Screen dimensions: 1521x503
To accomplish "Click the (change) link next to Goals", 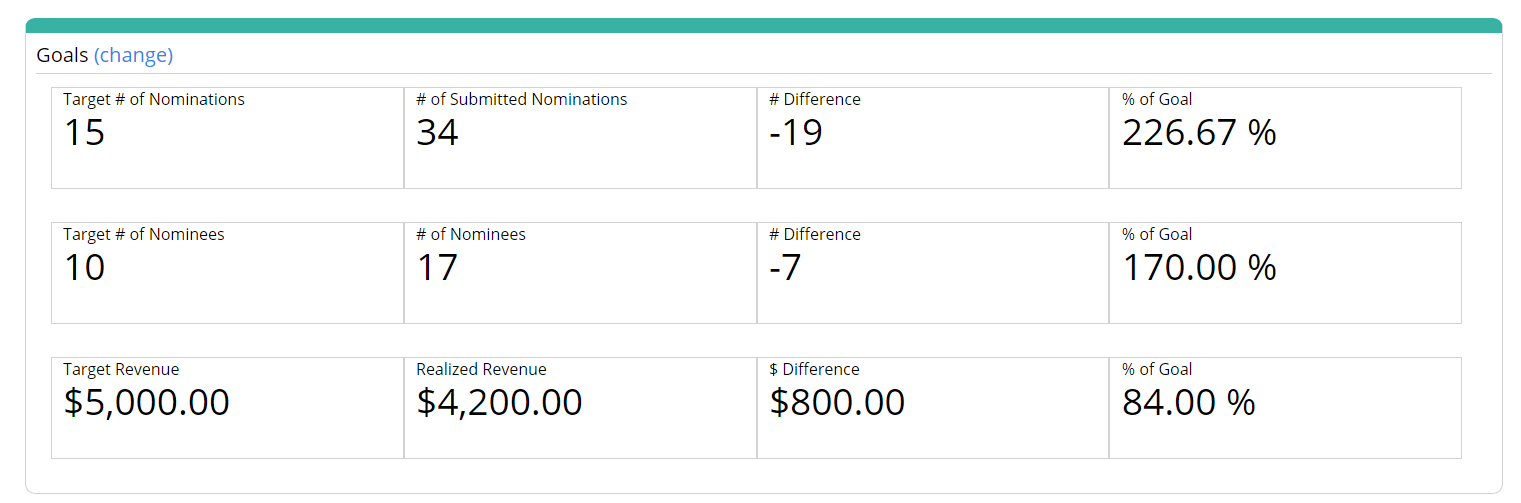I will pyautogui.click(x=133, y=55).
